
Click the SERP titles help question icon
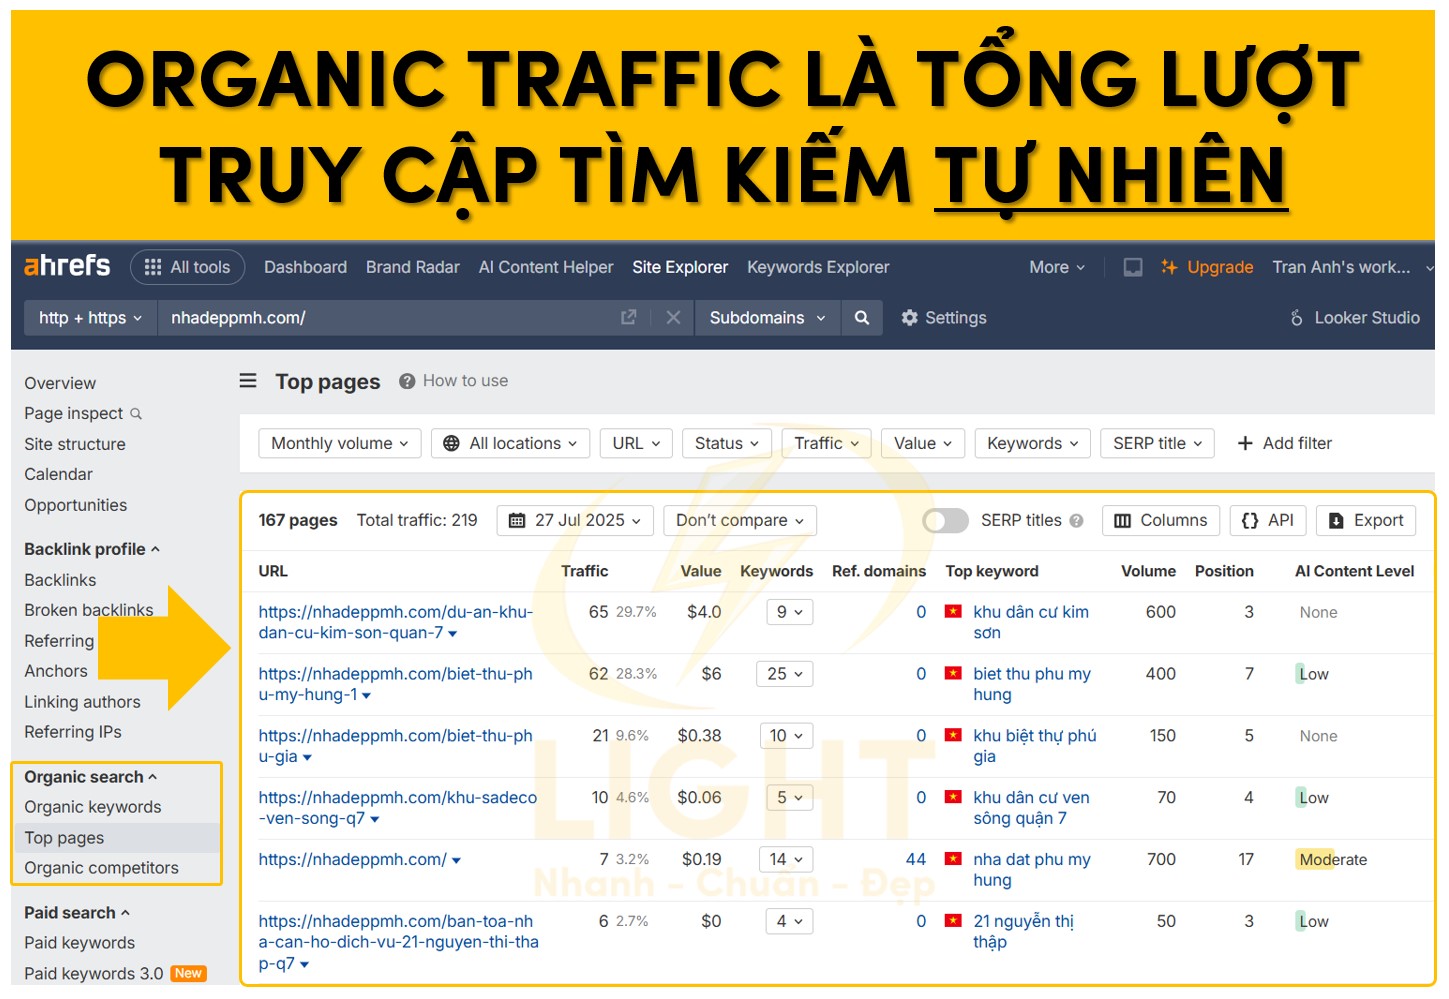(1076, 520)
